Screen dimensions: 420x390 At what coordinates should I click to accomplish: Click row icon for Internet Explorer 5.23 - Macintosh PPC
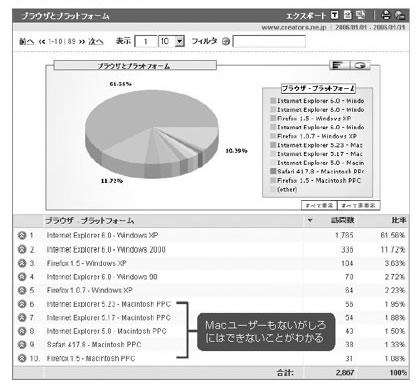pyautogui.click(x=22, y=304)
